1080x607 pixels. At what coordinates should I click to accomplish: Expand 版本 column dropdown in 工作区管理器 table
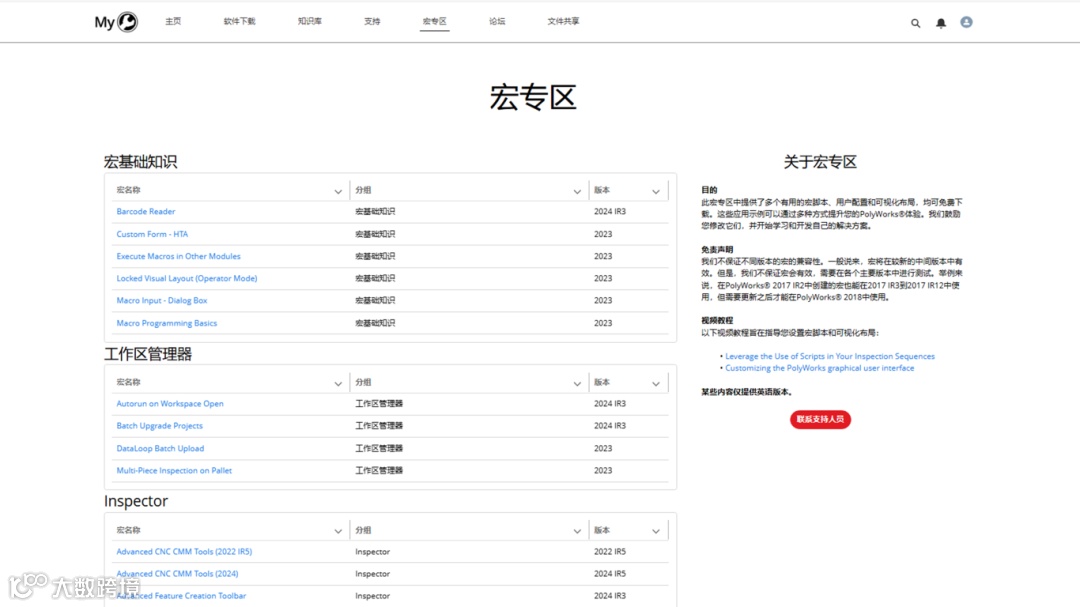(656, 384)
